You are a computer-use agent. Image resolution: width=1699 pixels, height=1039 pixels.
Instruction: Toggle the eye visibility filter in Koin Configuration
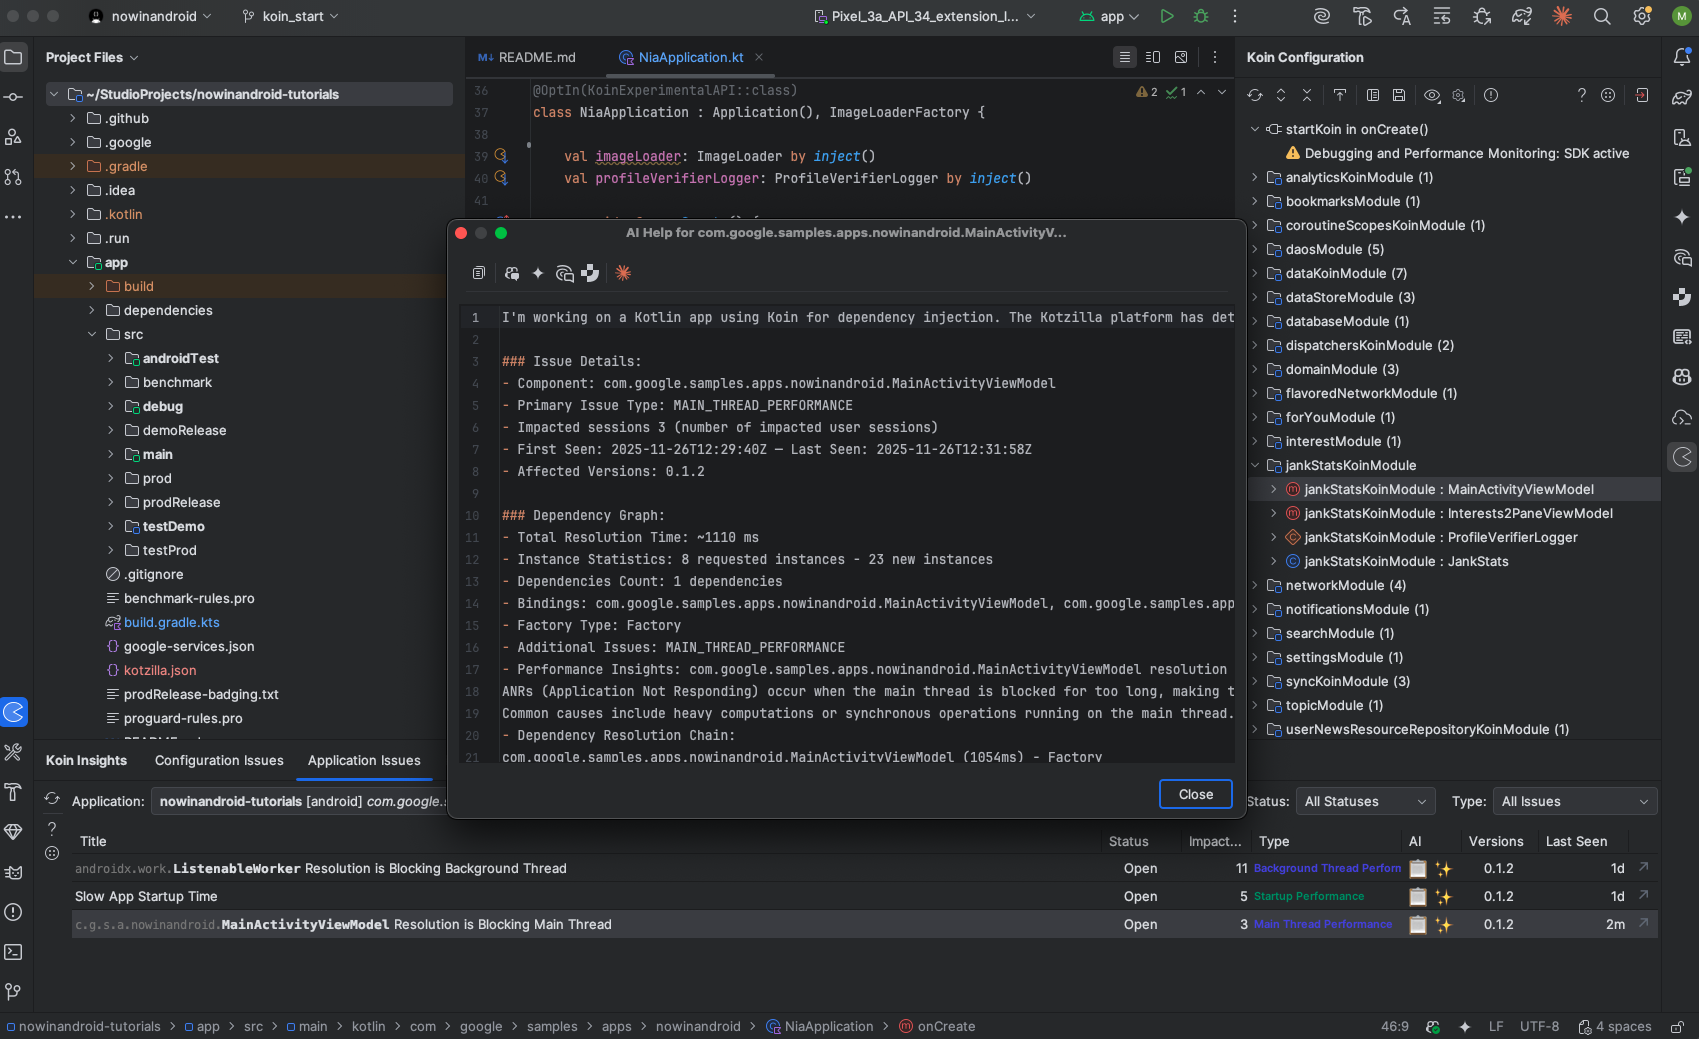tap(1432, 95)
